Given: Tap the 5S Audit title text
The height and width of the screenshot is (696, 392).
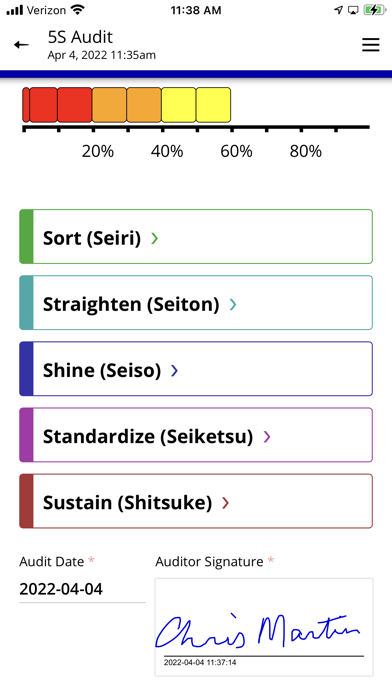Looking at the screenshot, I should point(80,37).
